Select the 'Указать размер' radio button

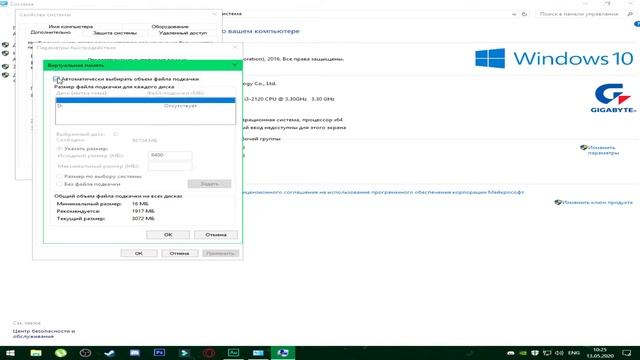[x=60, y=149]
